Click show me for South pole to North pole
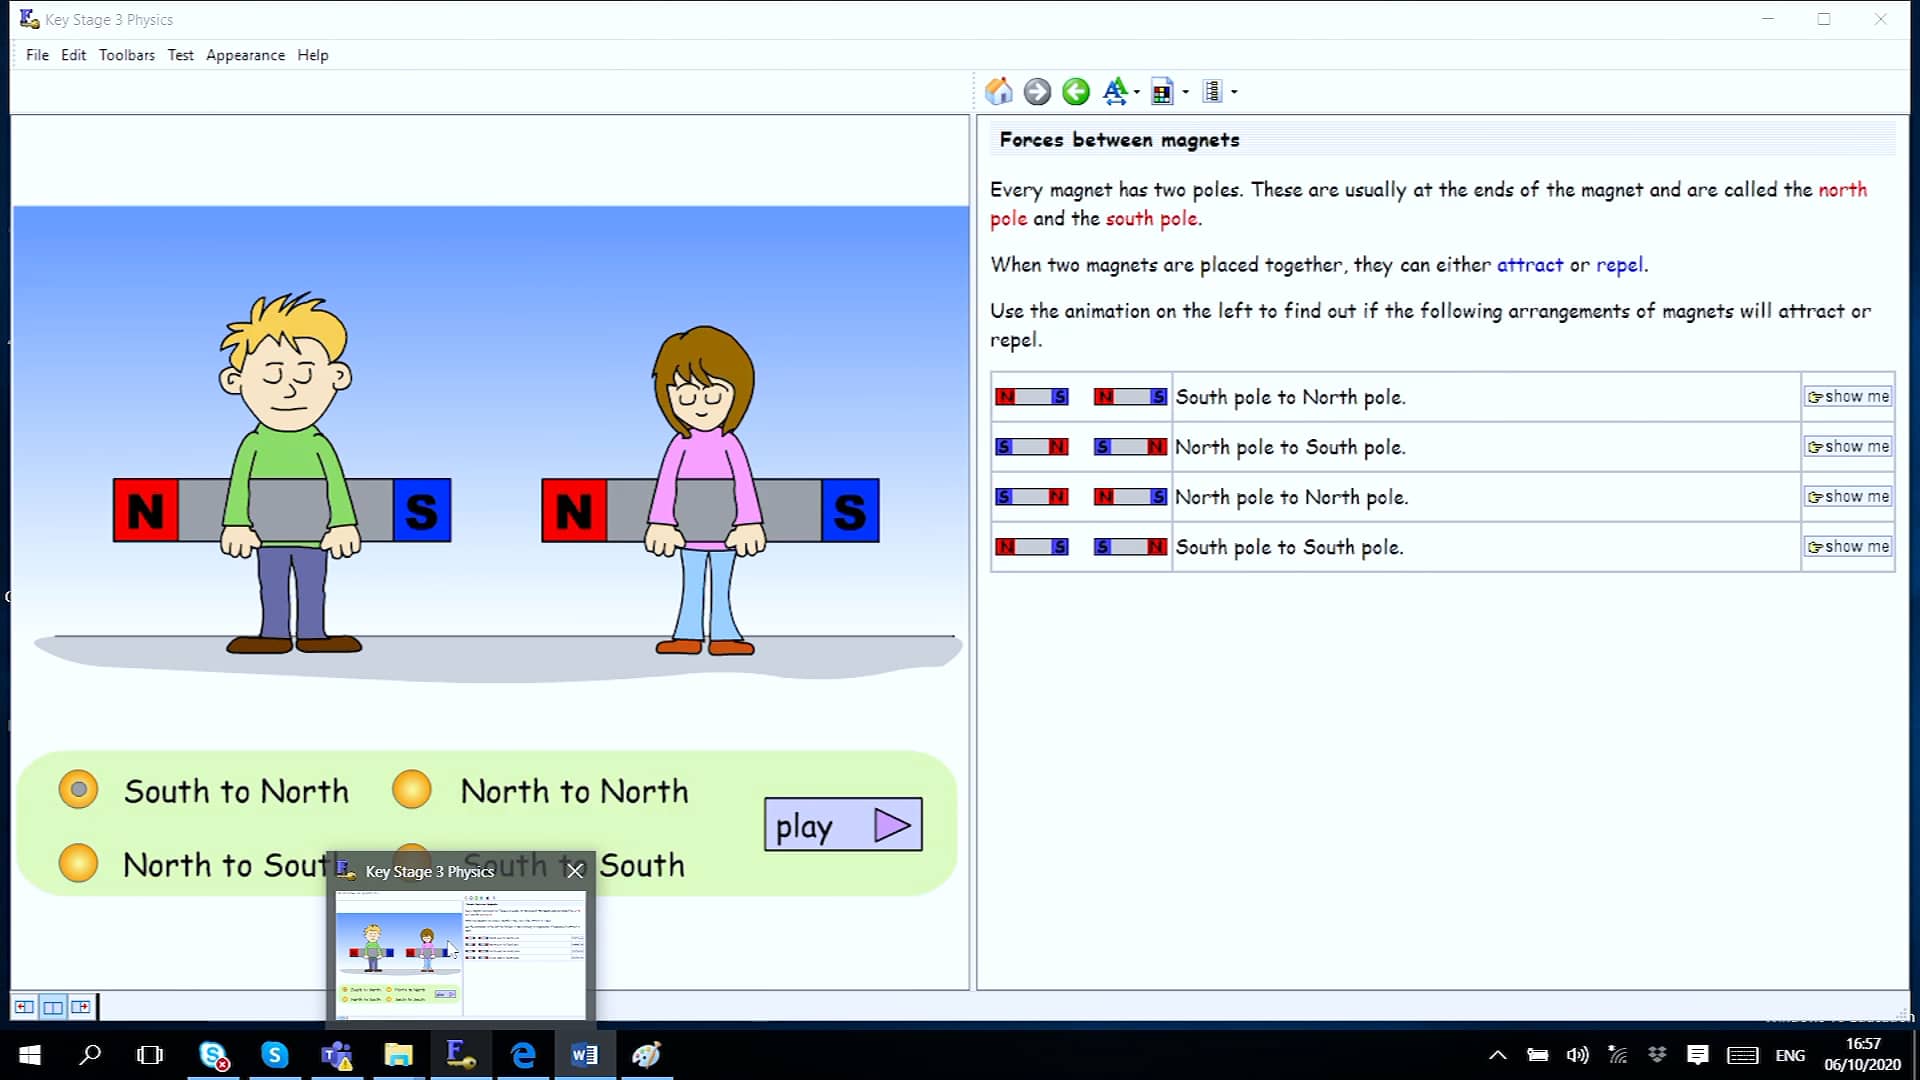The height and width of the screenshot is (1080, 1920). (x=1847, y=396)
